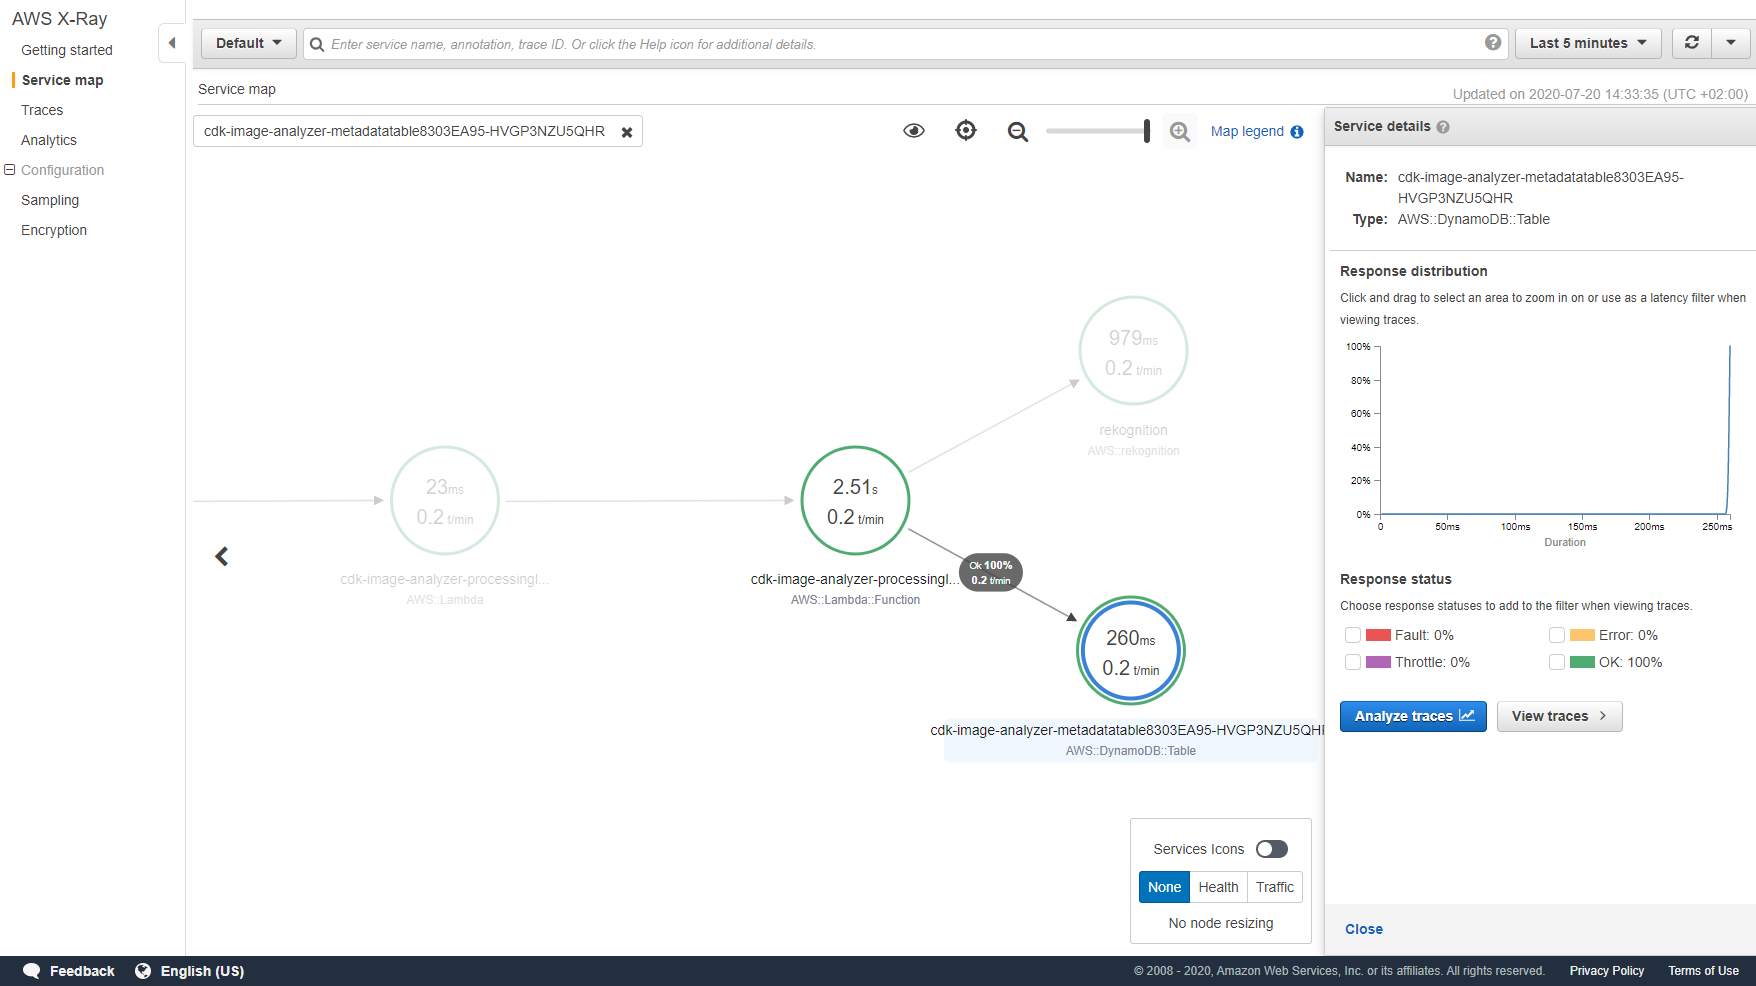
Task: Click the Analyze traces button
Action: tap(1413, 716)
